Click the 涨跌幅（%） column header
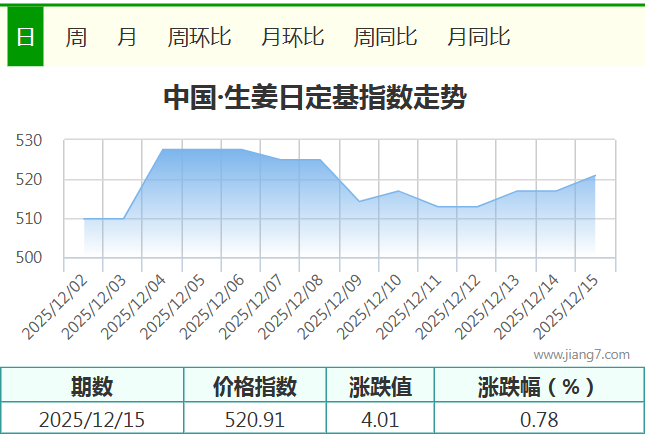 (x=538, y=386)
